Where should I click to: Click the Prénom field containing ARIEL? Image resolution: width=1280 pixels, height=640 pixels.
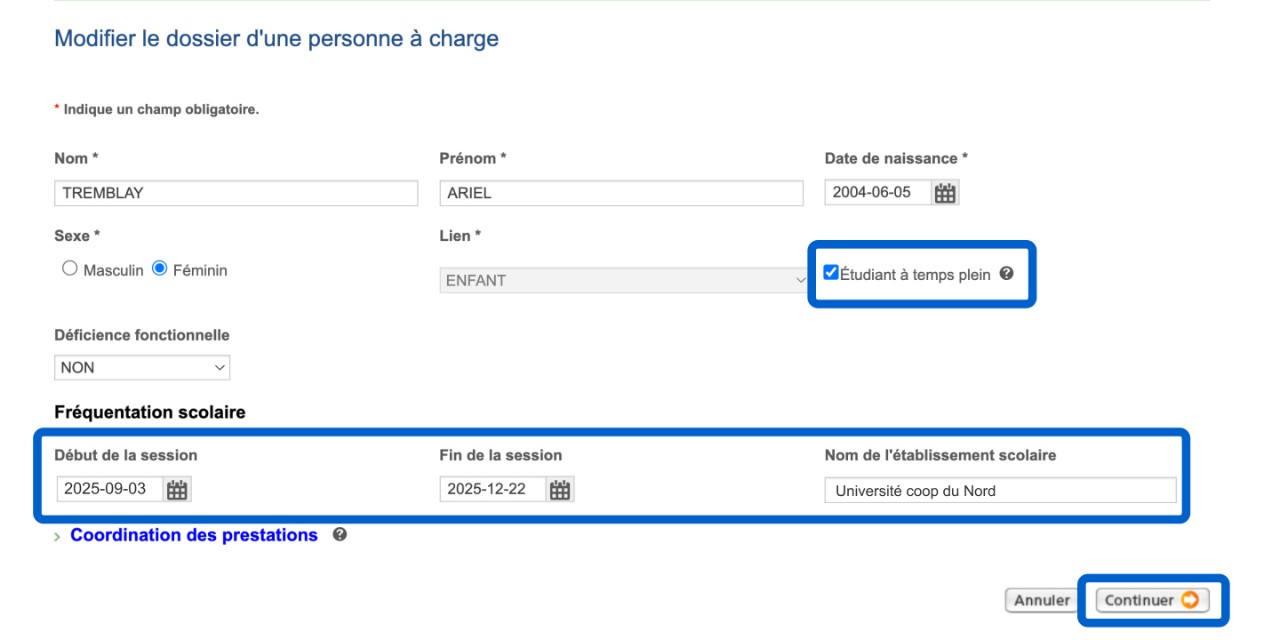click(x=621, y=193)
